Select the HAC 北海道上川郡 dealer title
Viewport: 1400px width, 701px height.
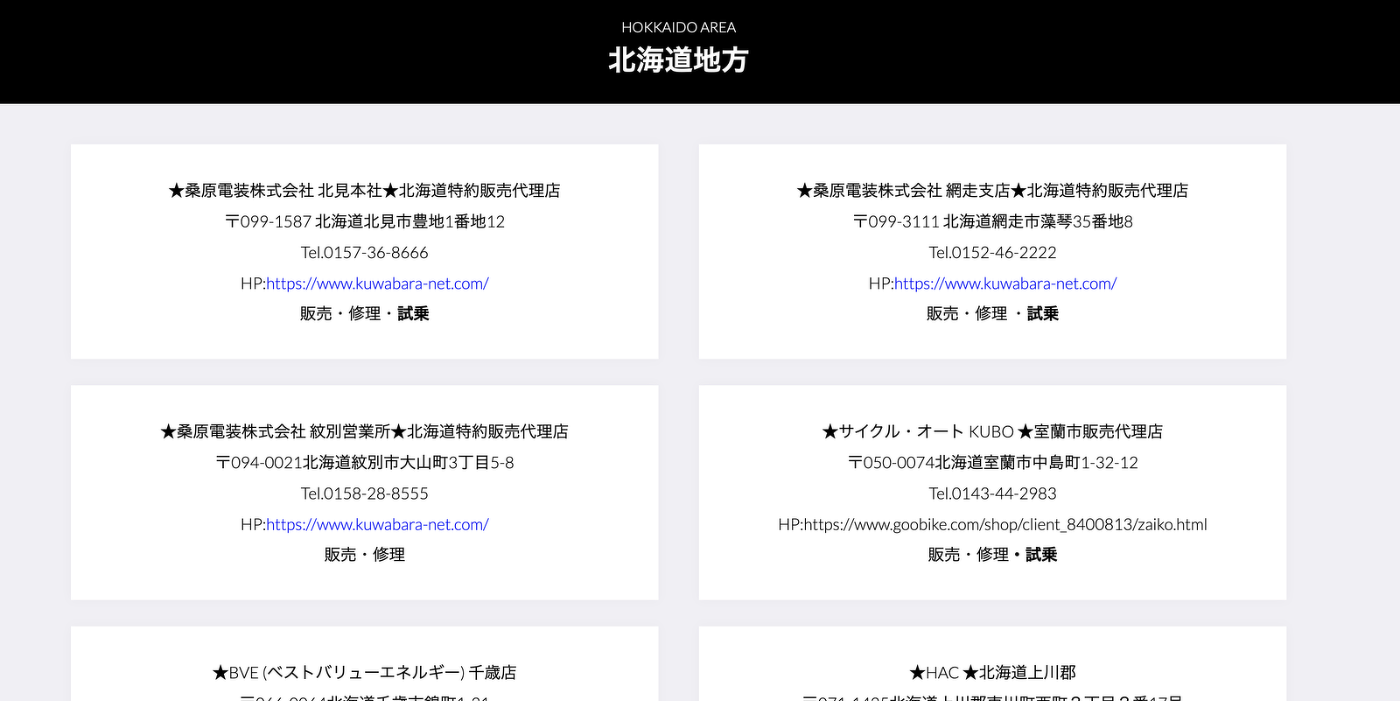pyautogui.click(x=992, y=672)
